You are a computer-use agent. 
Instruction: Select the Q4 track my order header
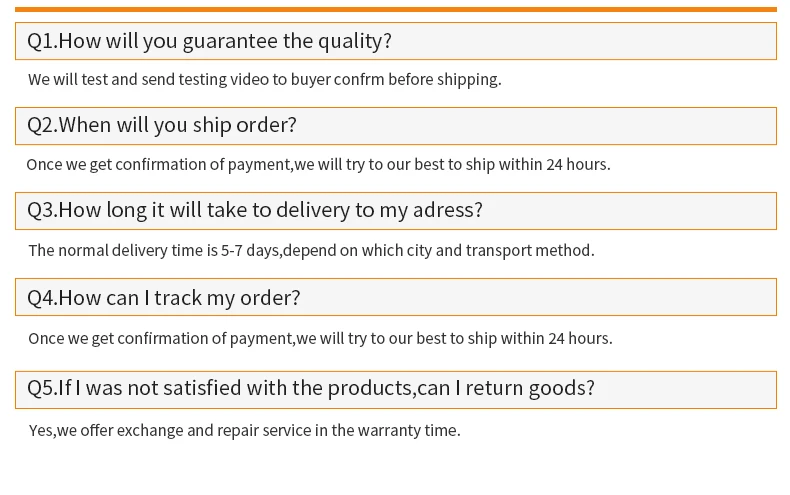click(x=396, y=297)
